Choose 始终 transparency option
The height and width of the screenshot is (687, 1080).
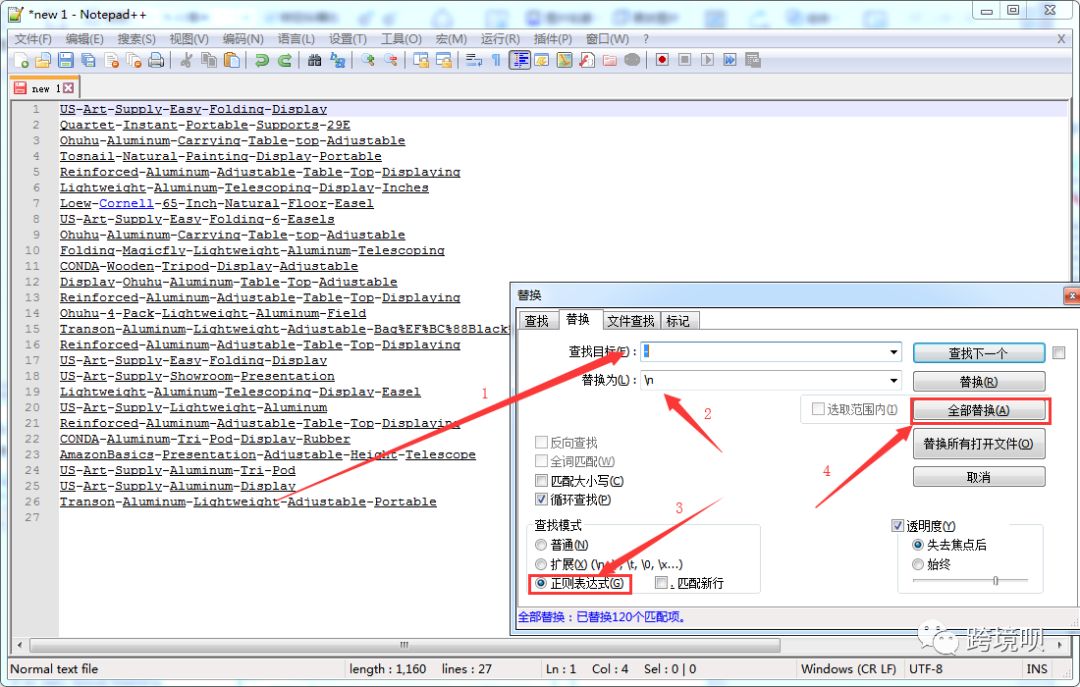coord(917,564)
